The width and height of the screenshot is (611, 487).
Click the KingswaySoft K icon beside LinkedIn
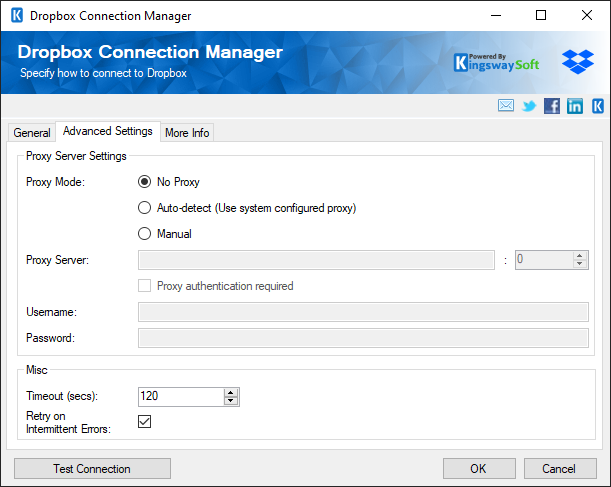tap(598, 106)
